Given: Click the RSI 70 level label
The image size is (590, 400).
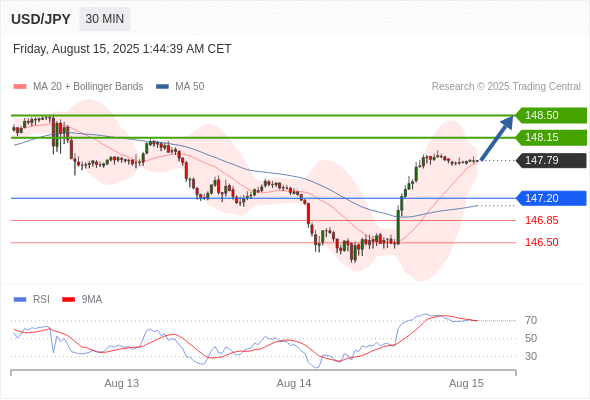Looking at the screenshot, I should 531,321.
